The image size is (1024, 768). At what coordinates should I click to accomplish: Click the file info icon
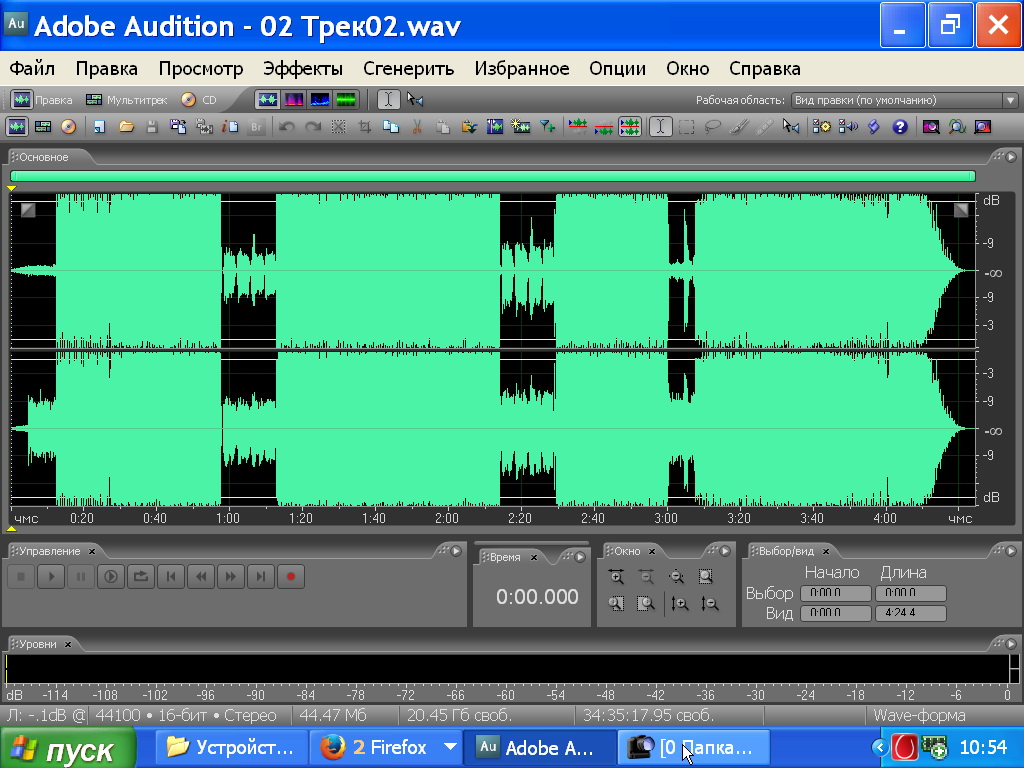[230, 127]
